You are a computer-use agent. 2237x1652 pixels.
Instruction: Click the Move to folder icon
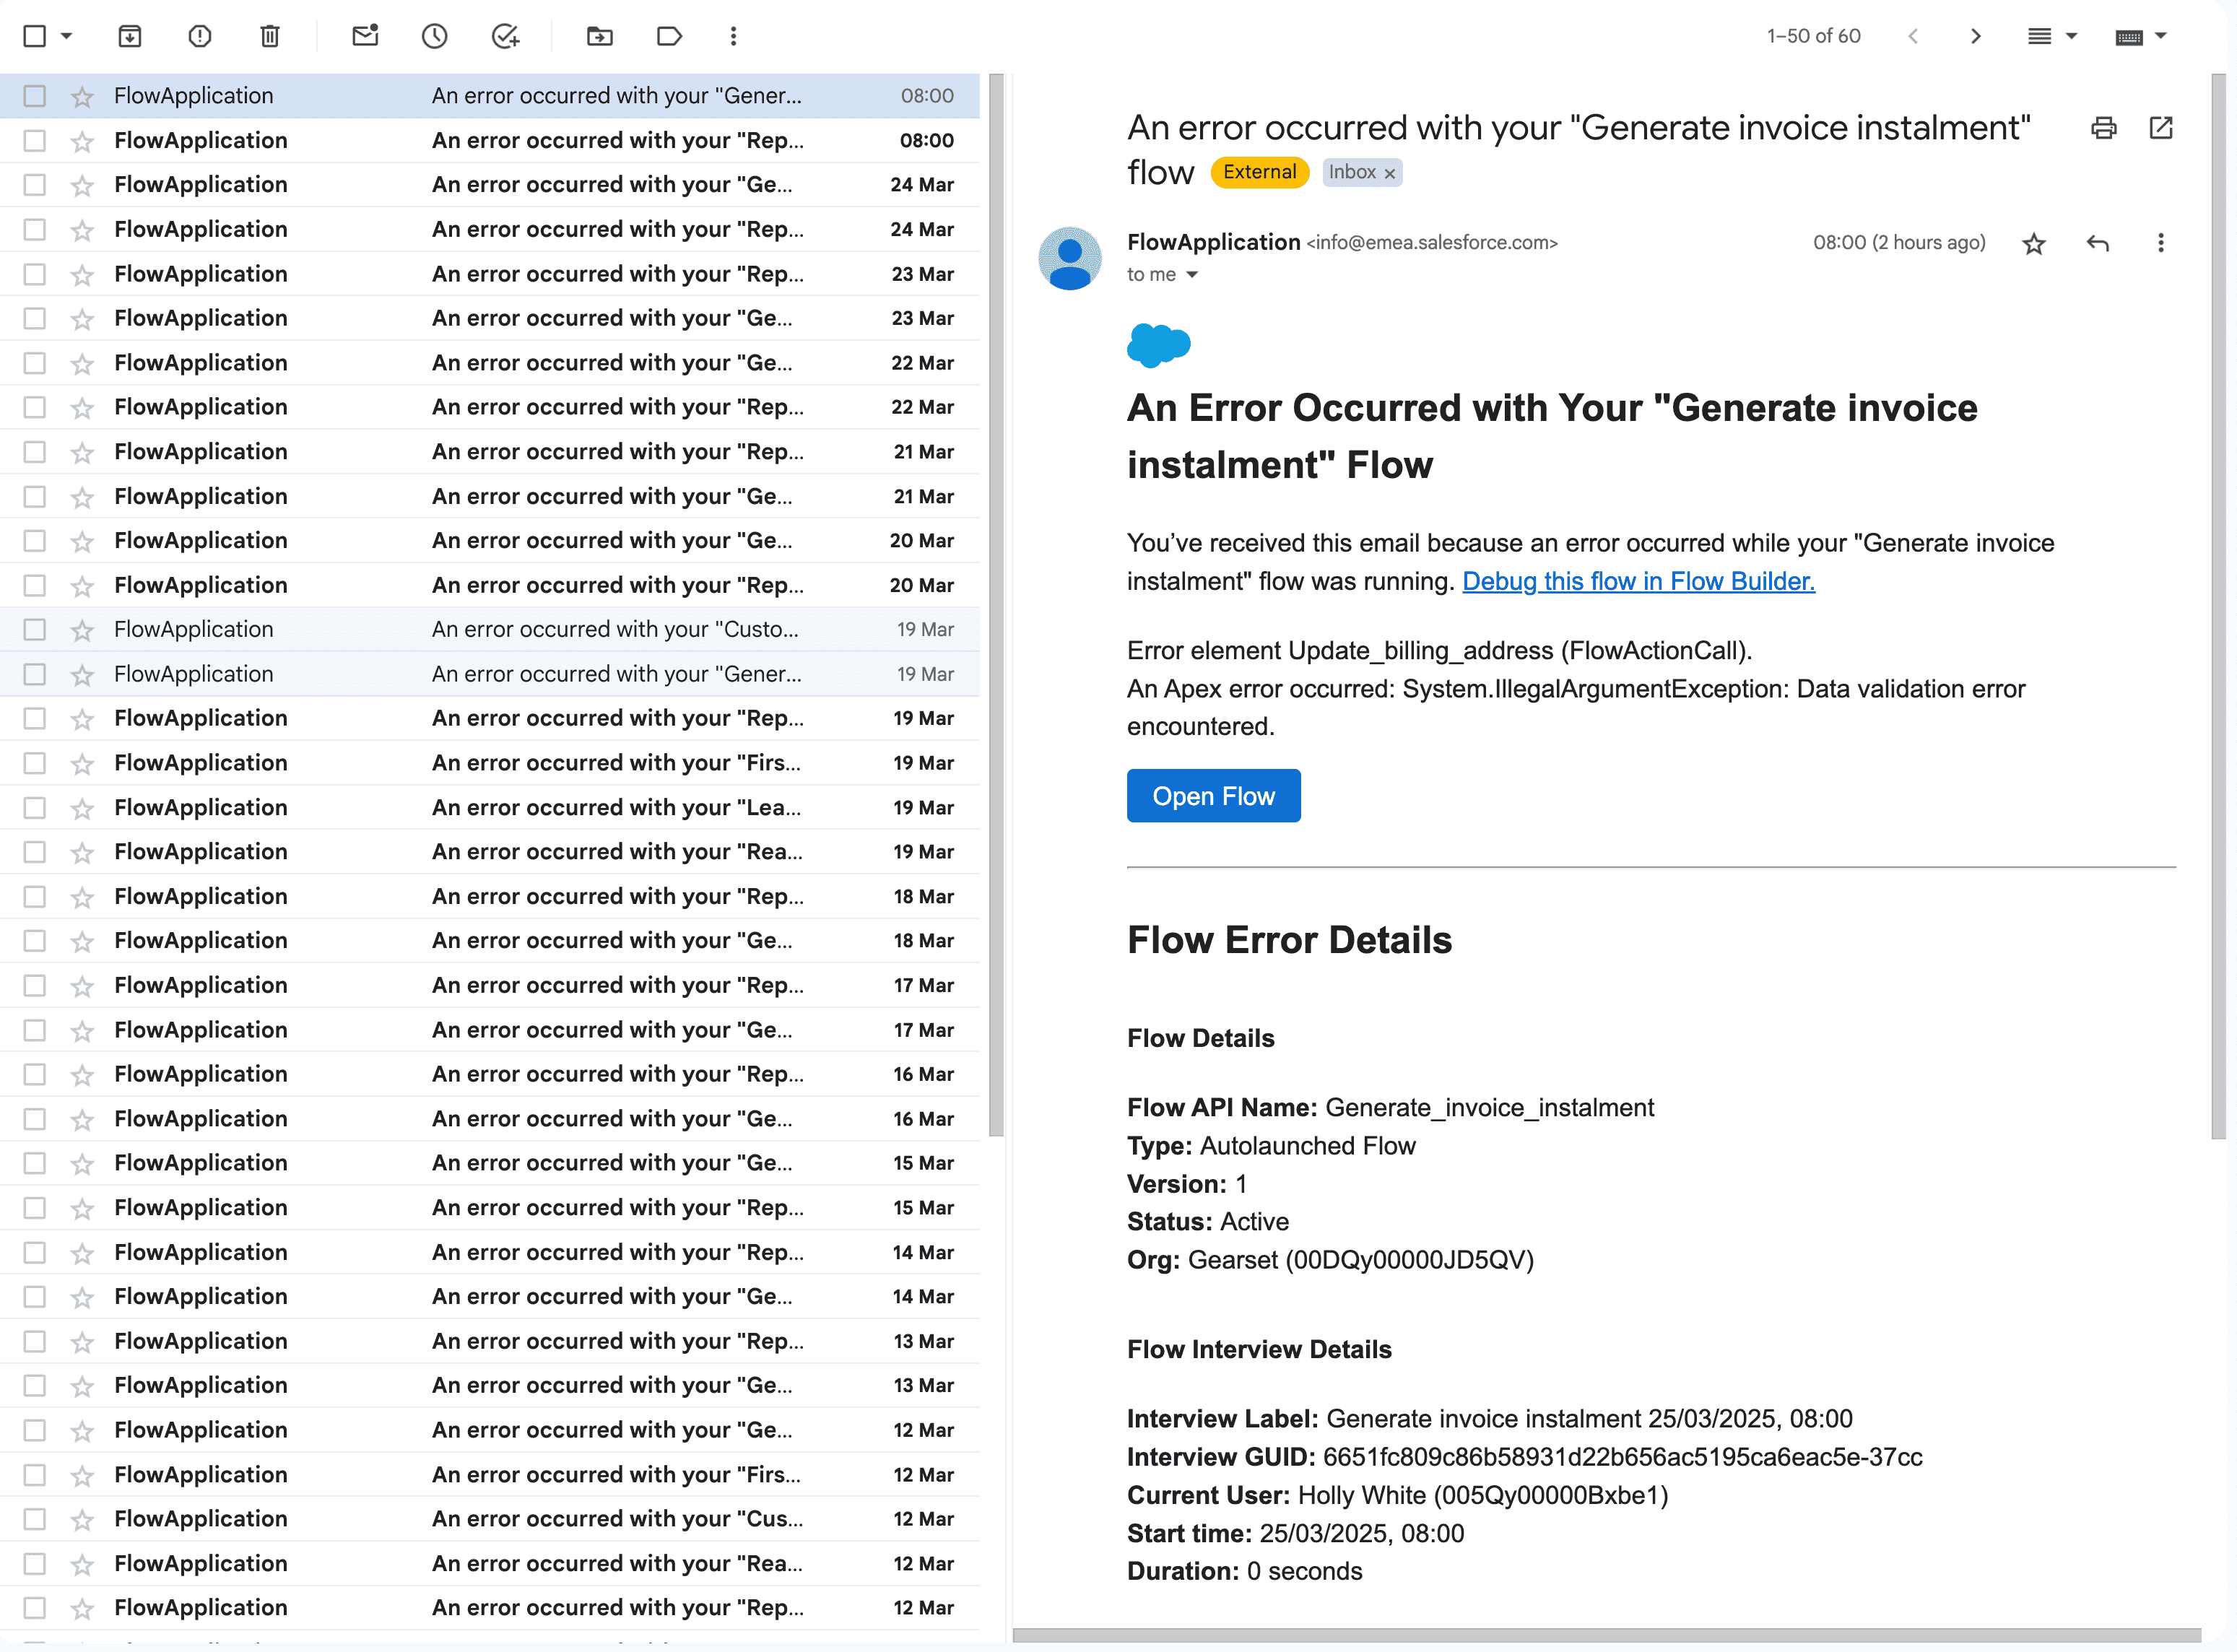(x=599, y=37)
